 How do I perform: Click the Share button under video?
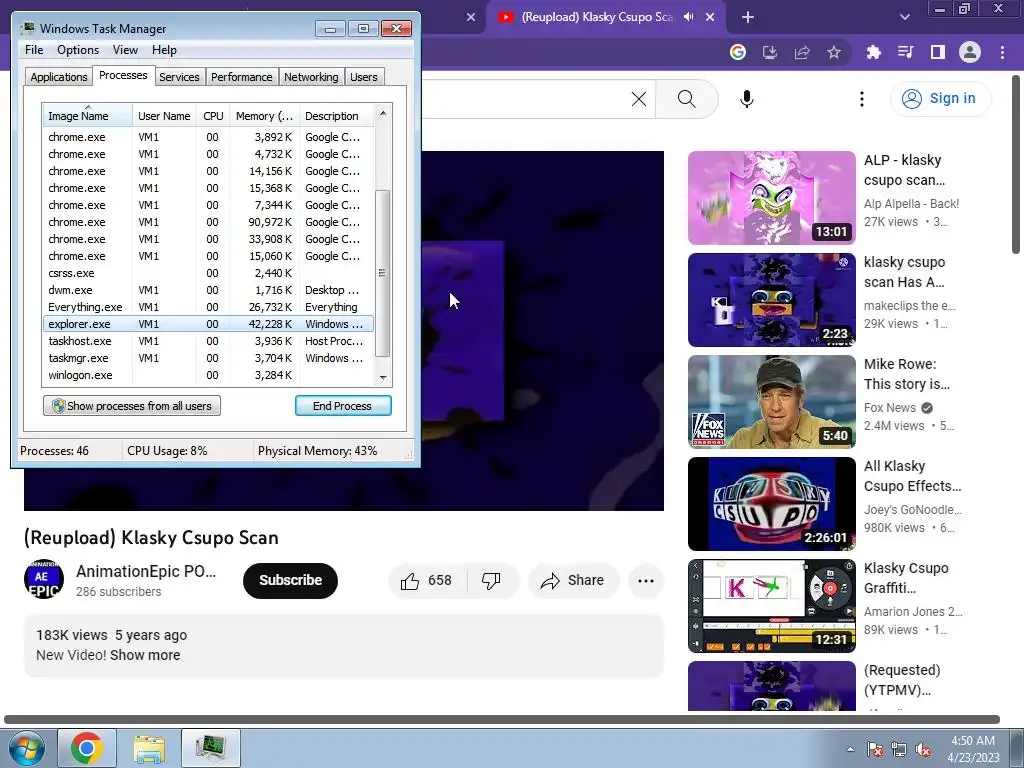coord(573,581)
